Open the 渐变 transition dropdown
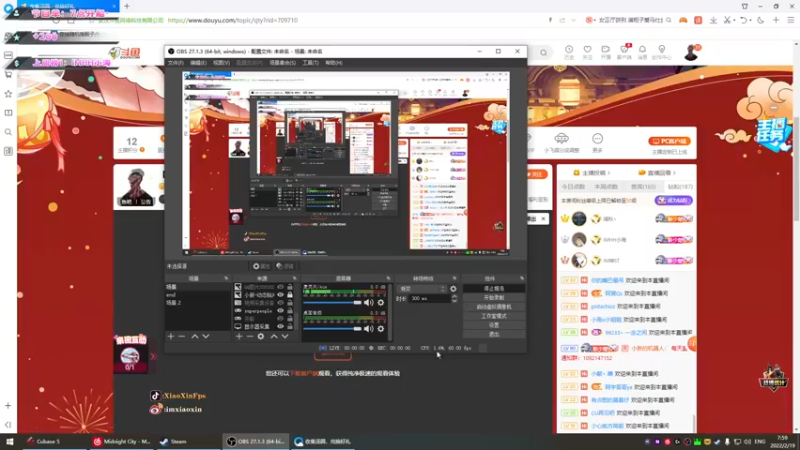 click(x=421, y=289)
